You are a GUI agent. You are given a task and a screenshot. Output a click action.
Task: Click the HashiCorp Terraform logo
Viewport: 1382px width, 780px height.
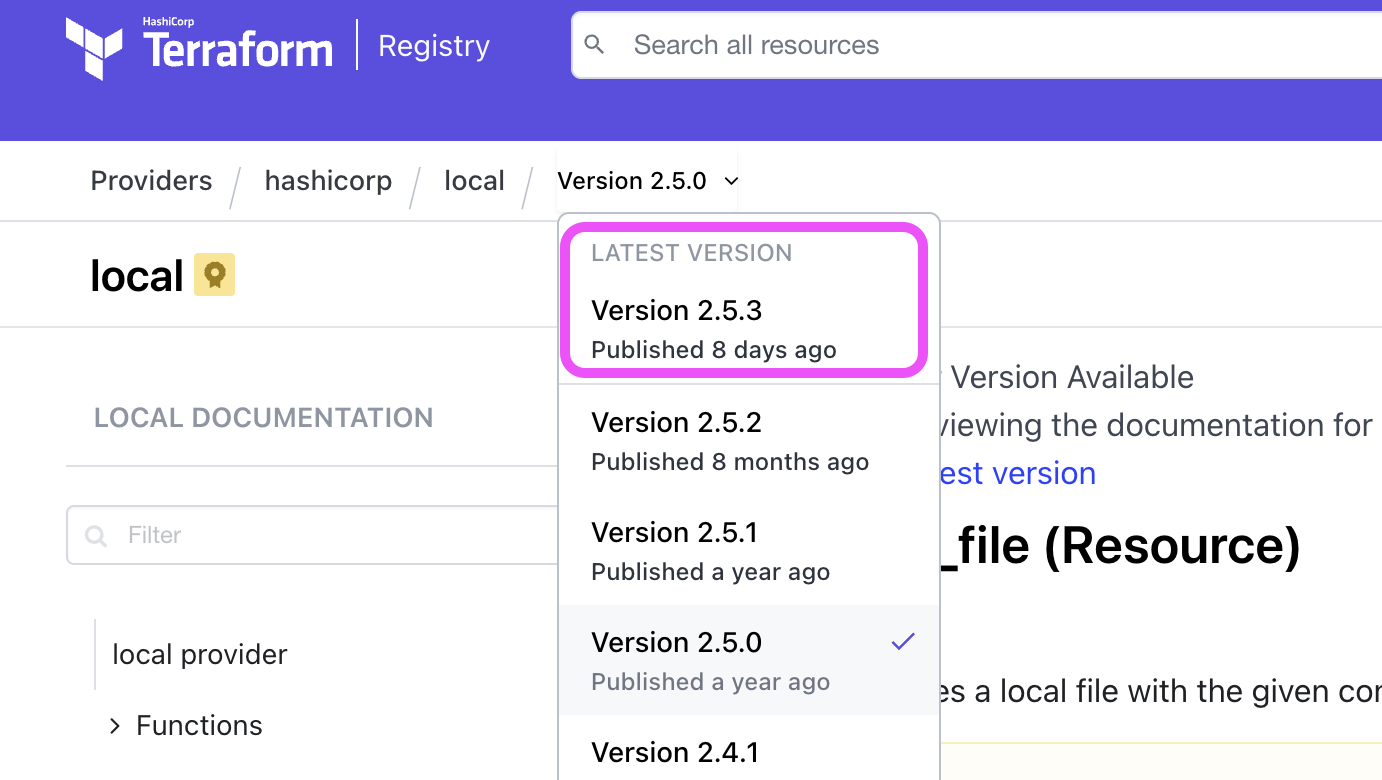[x=199, y=47]
